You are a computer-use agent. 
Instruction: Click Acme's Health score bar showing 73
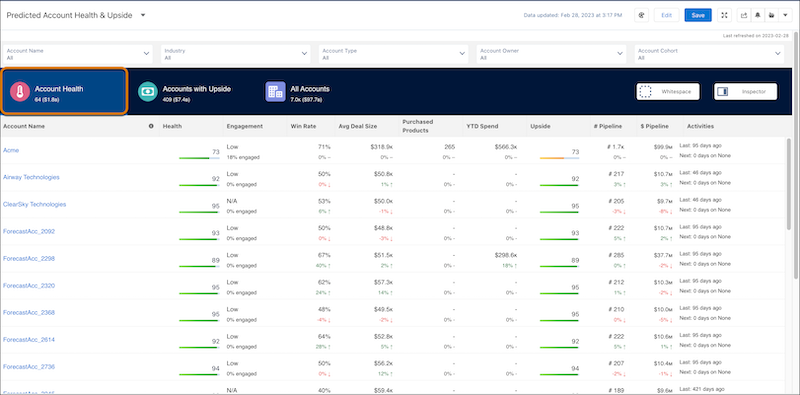pyautogui.click(x=199, y=158)
